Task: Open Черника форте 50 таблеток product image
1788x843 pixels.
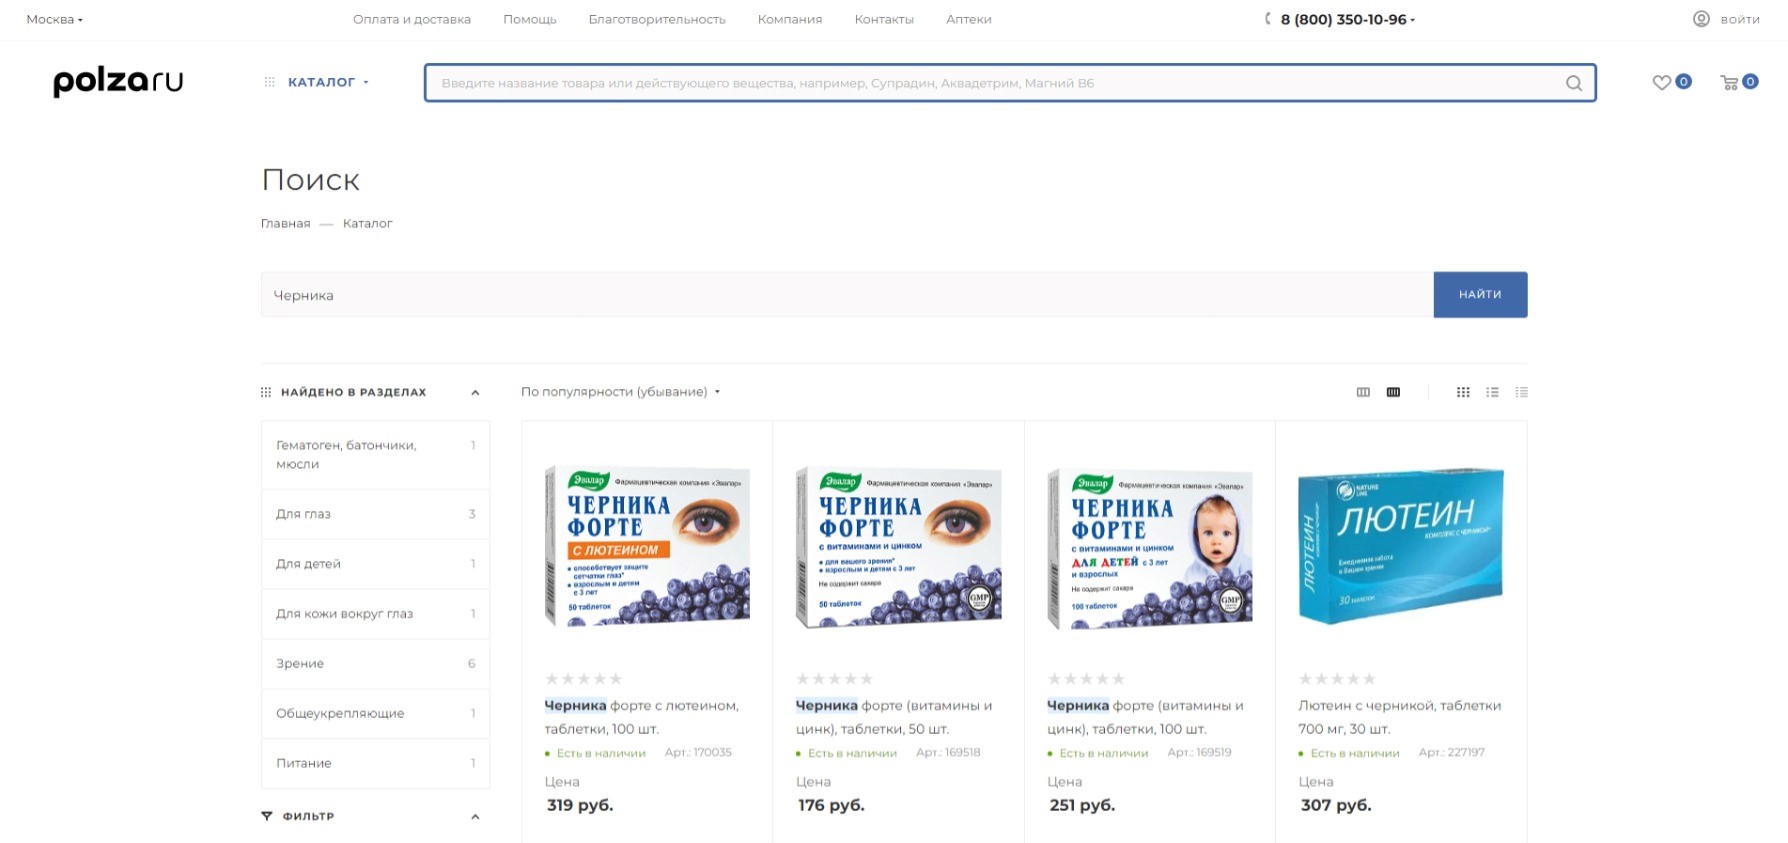Action: point(898,547)
